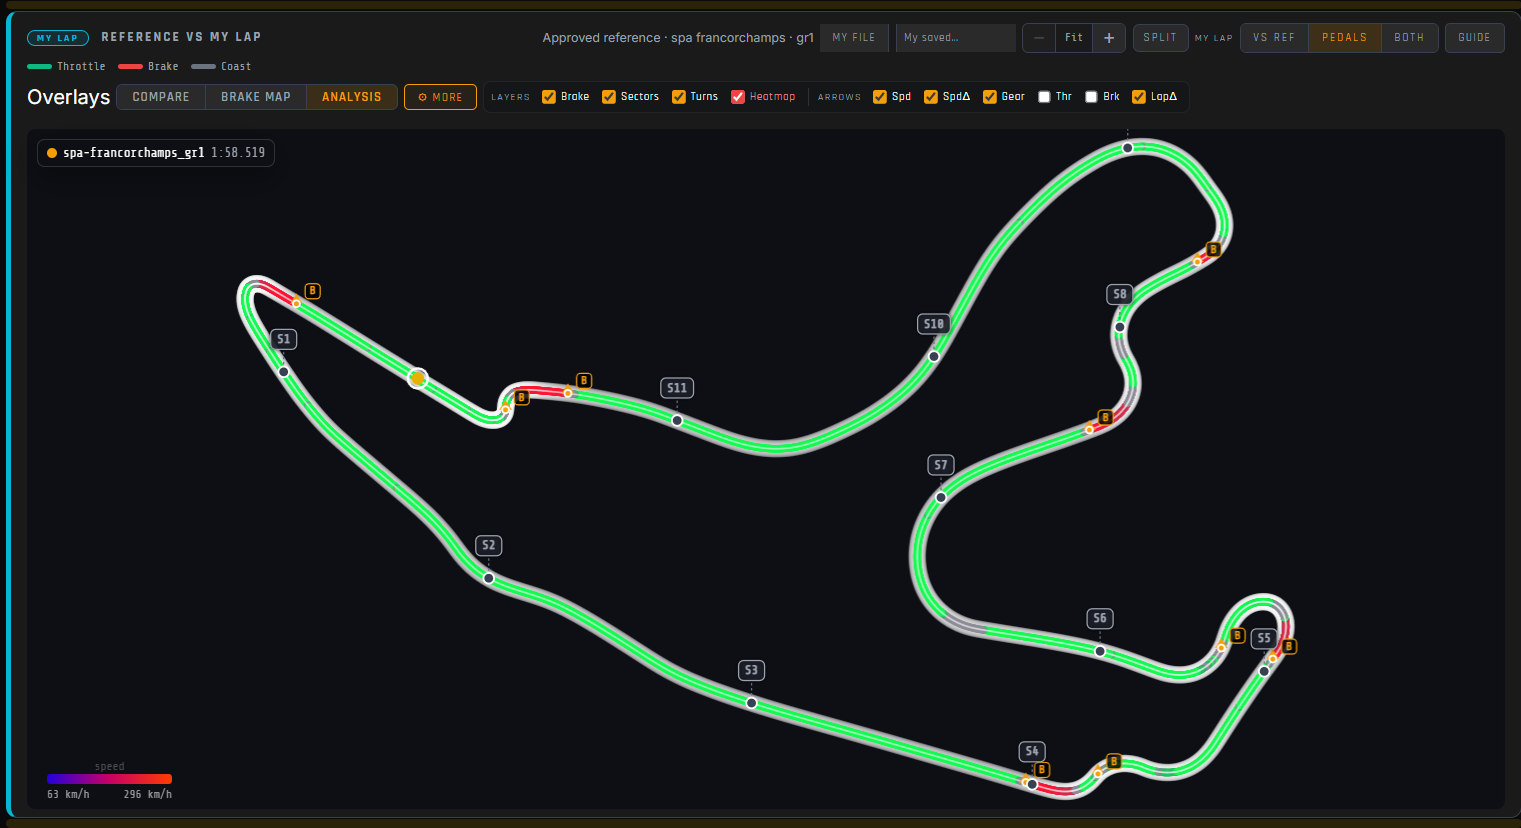
Task: Click the SPLIT button
Action: (1160, 38)
